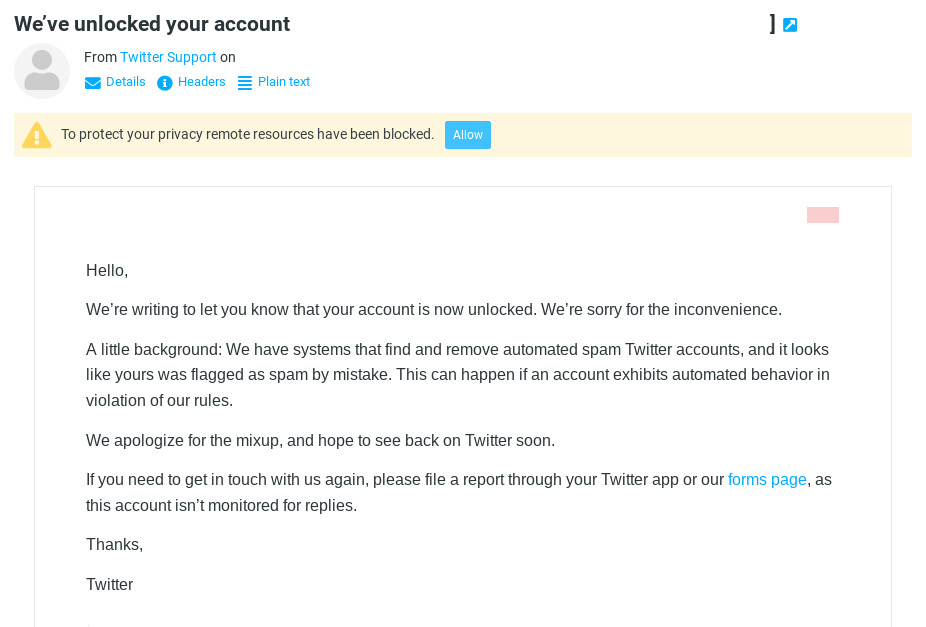Click the envelope icon beside Details
The image size is (926, 627).
point(93,83)
